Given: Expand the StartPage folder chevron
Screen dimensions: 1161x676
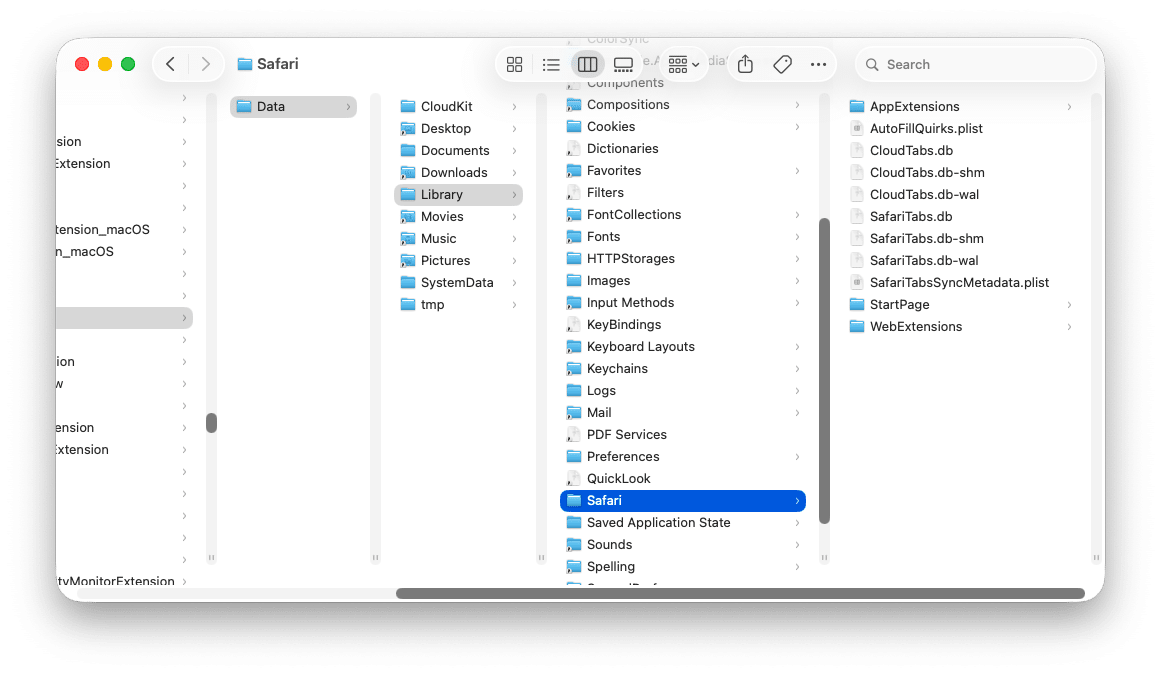Looking at the screenshot, I should coord(1069,304).
